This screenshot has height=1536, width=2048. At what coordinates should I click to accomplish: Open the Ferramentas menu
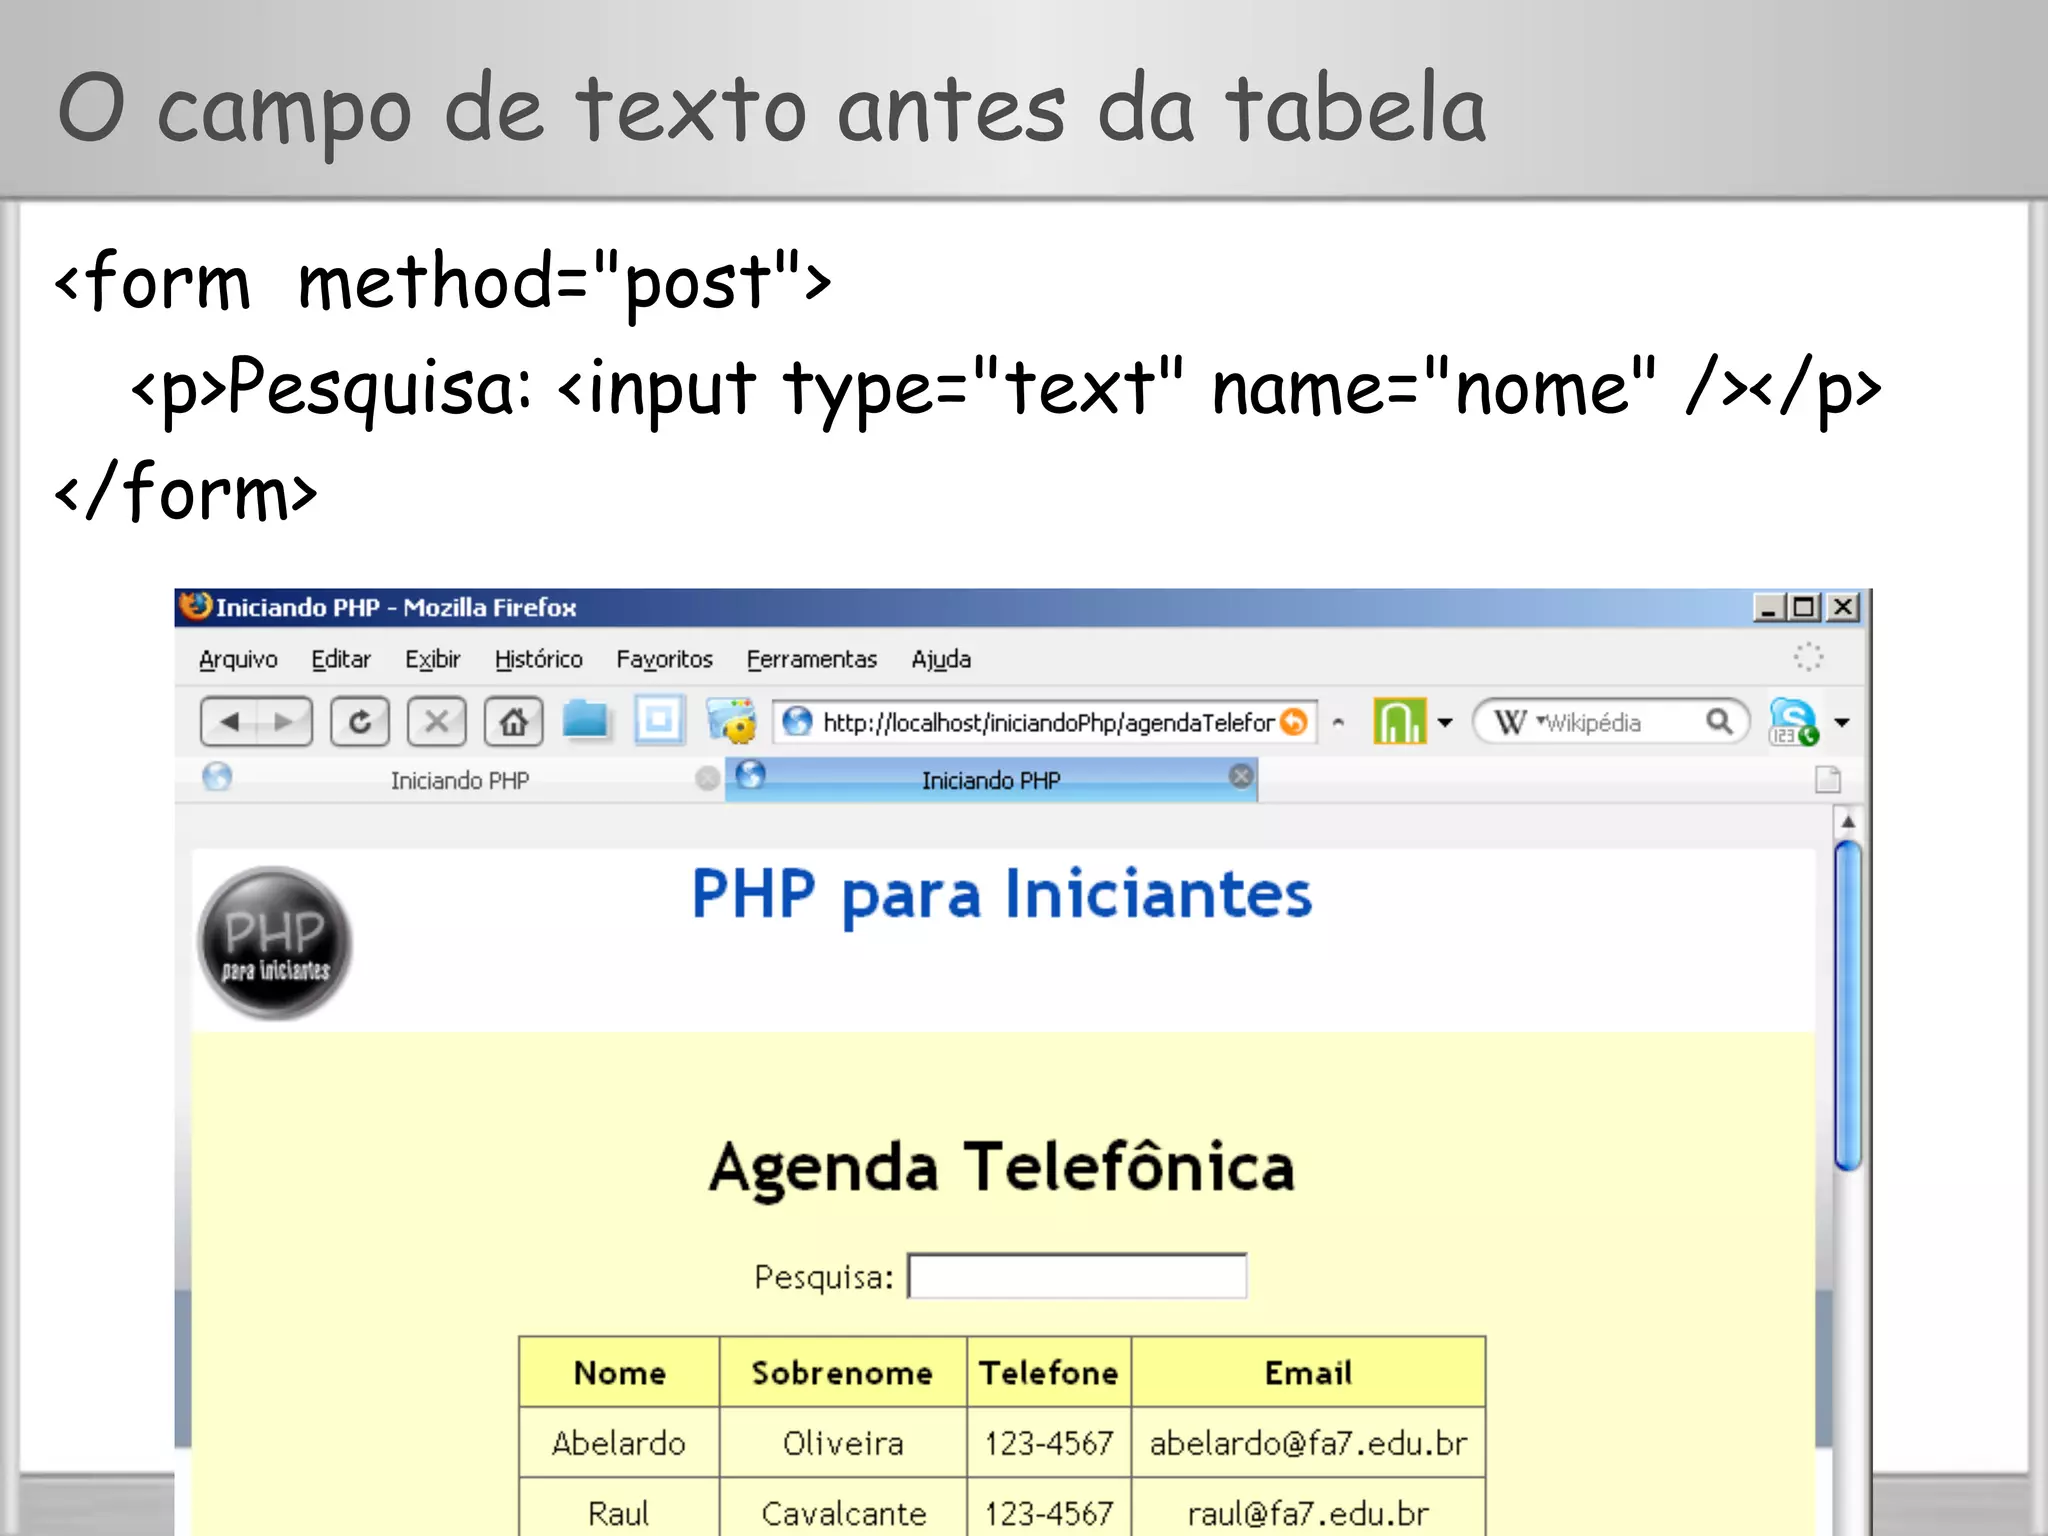pyautogui.click(x=812, y=659)
